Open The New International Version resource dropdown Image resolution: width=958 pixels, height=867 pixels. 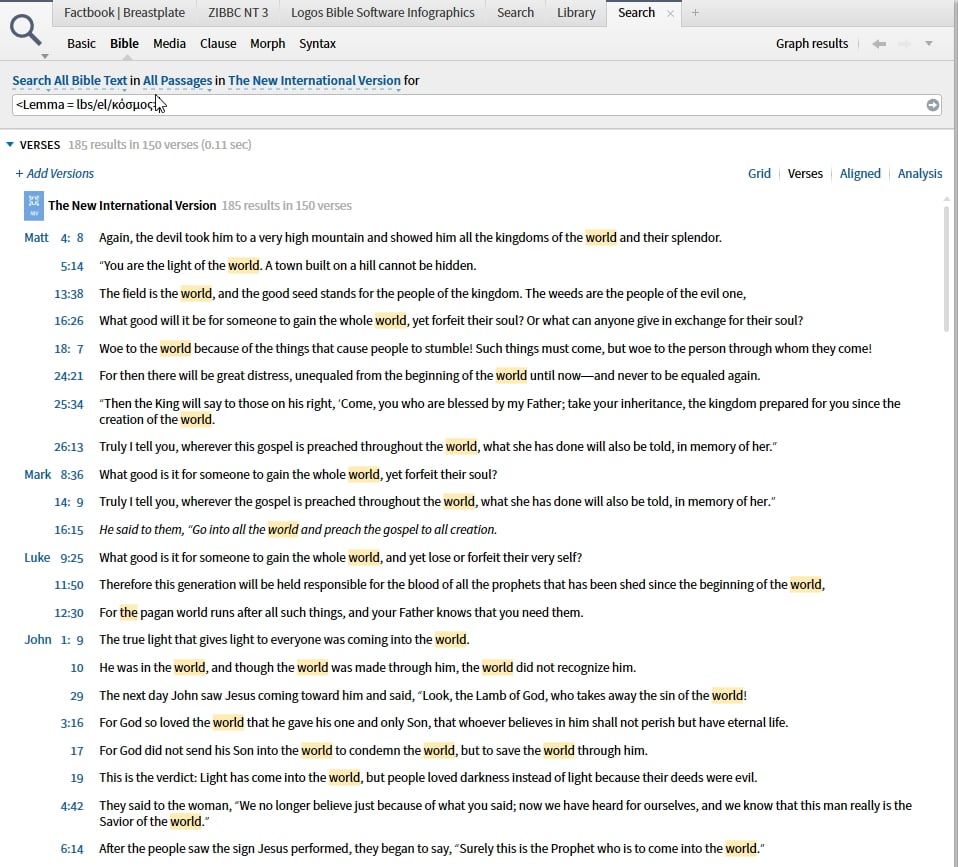[314, 81]
